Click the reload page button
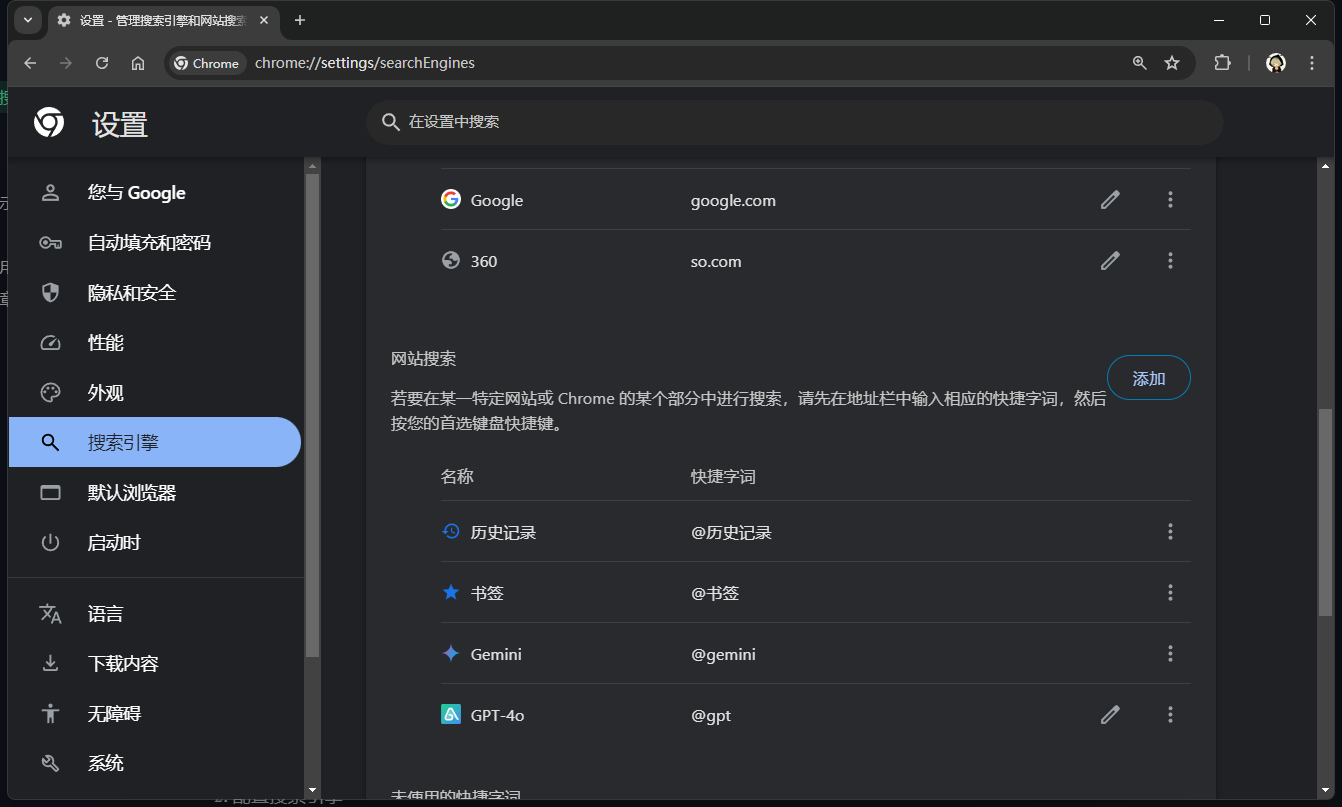Viewport: 1342px width, 807px height. pos(102,63)
